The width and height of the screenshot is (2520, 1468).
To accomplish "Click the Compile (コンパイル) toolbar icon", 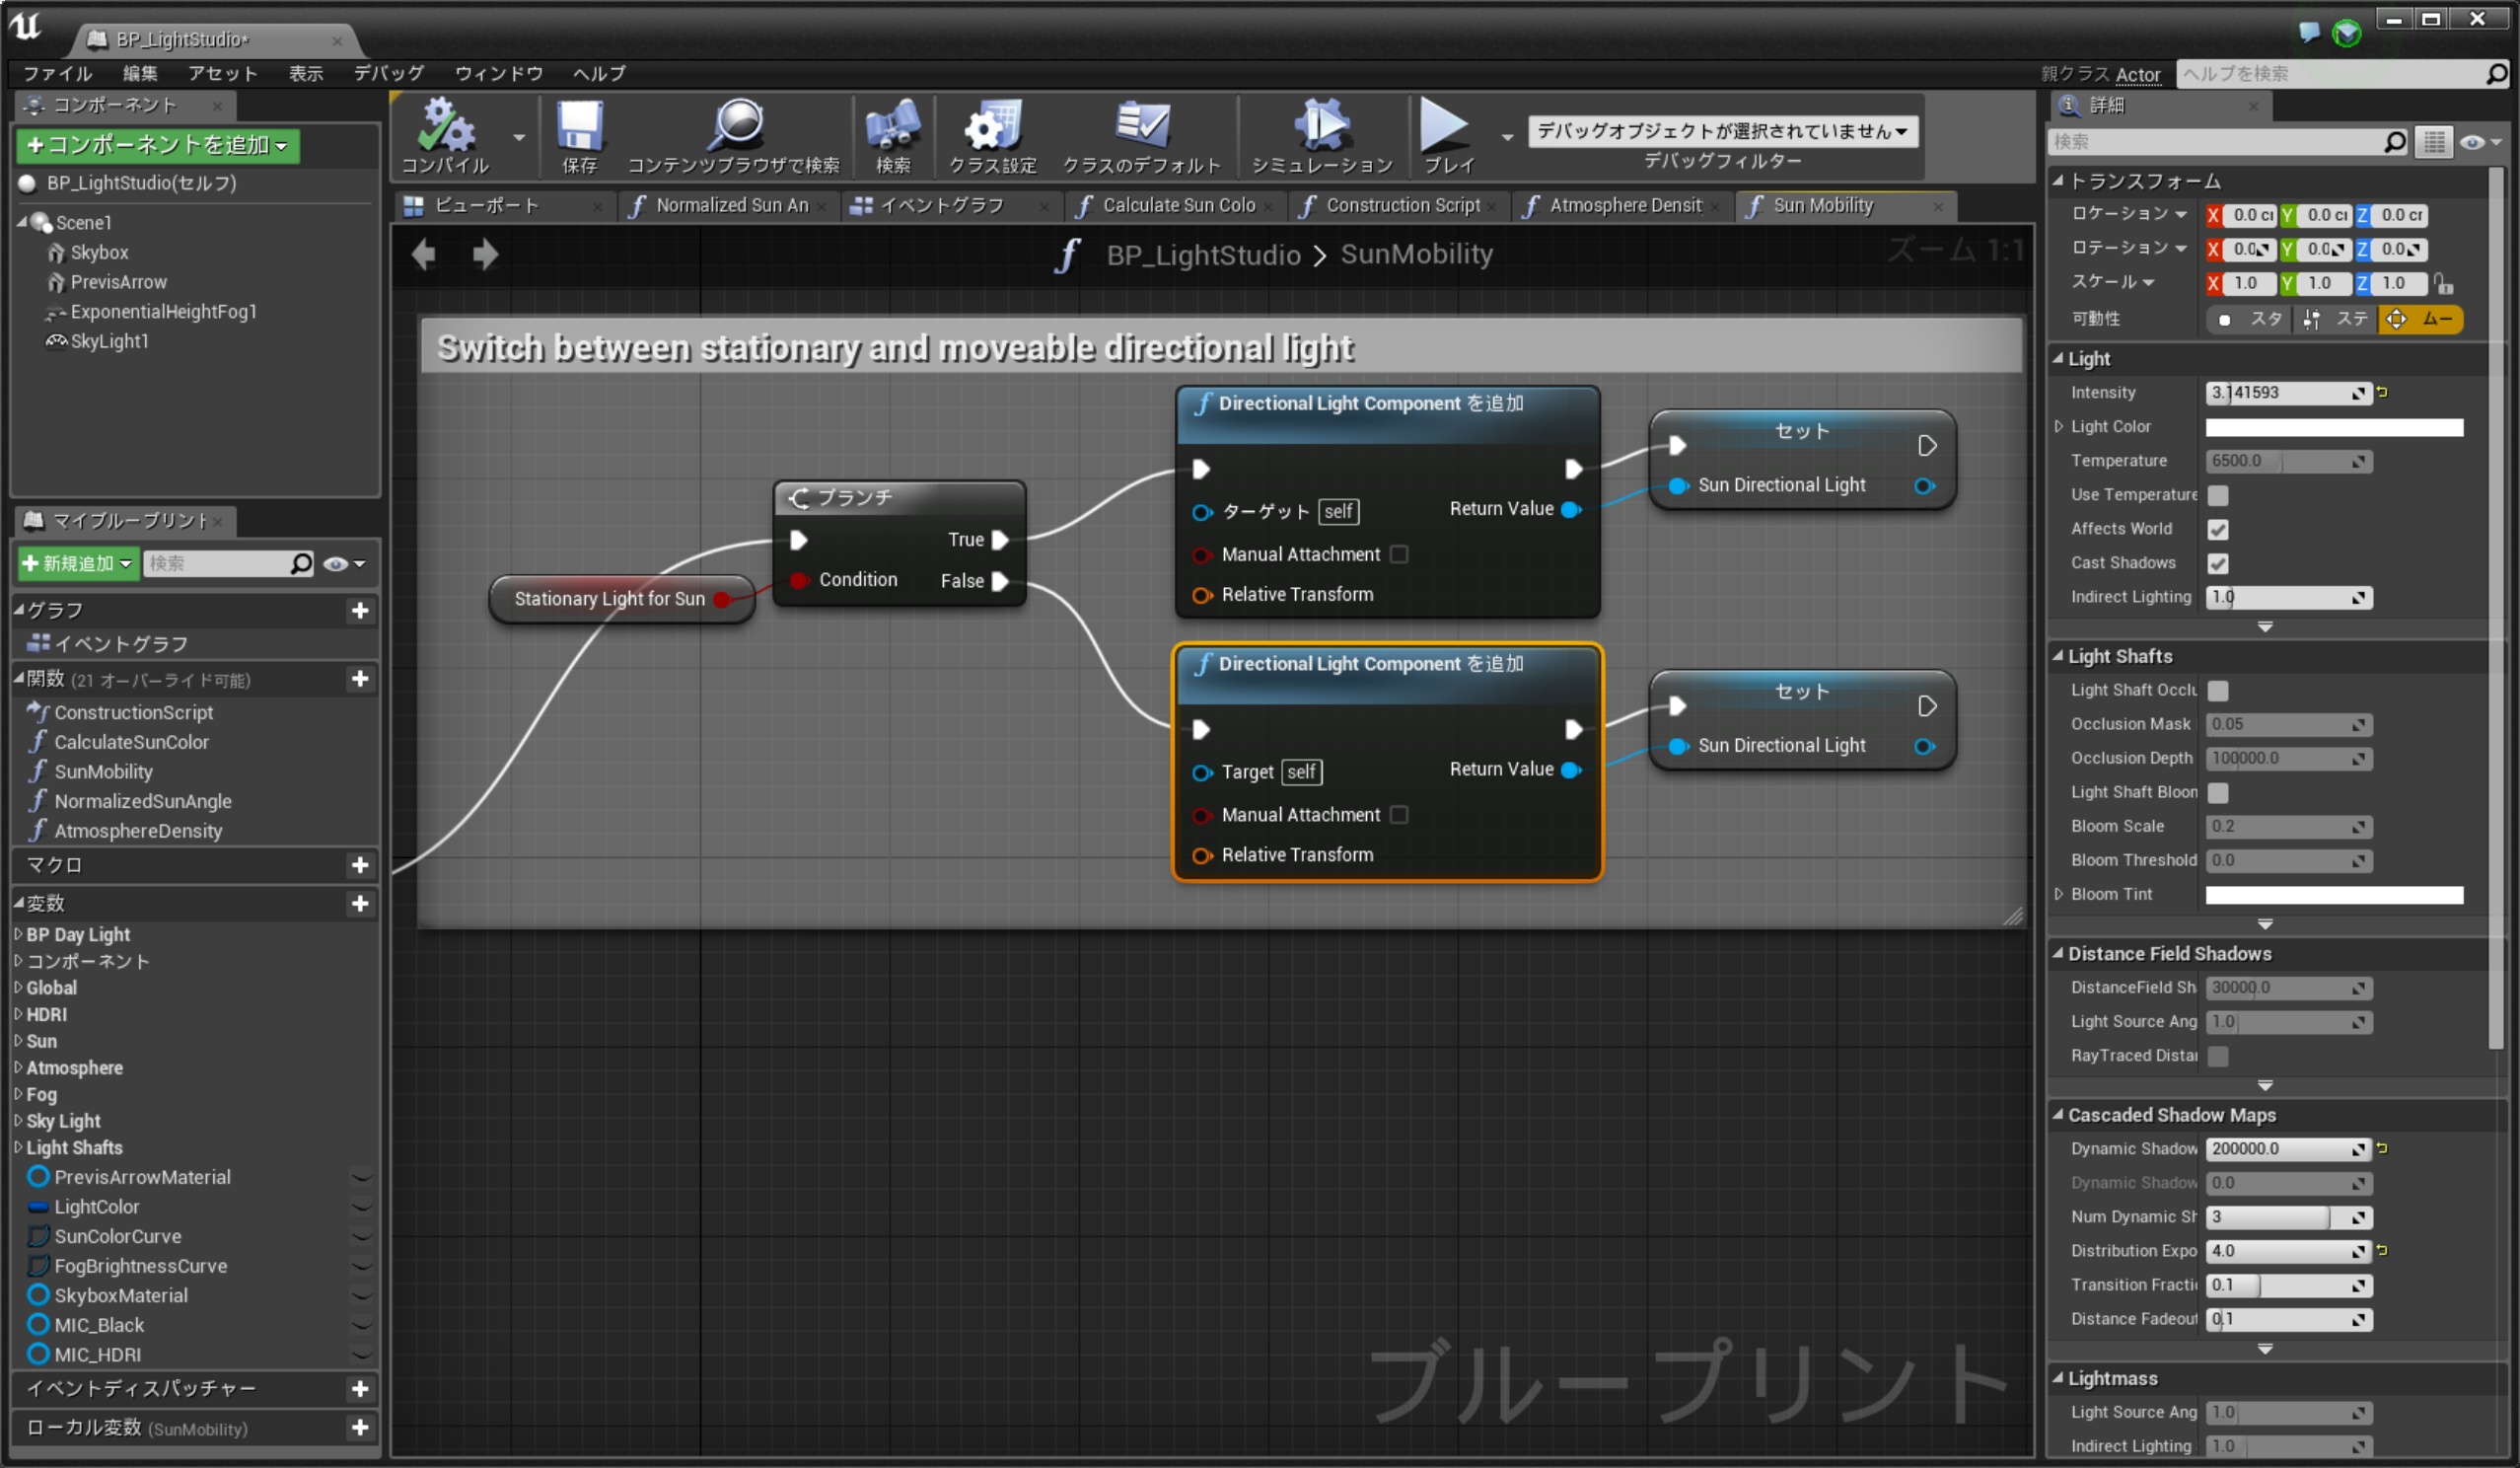I will pyautogui.click(x=445, y=127).
